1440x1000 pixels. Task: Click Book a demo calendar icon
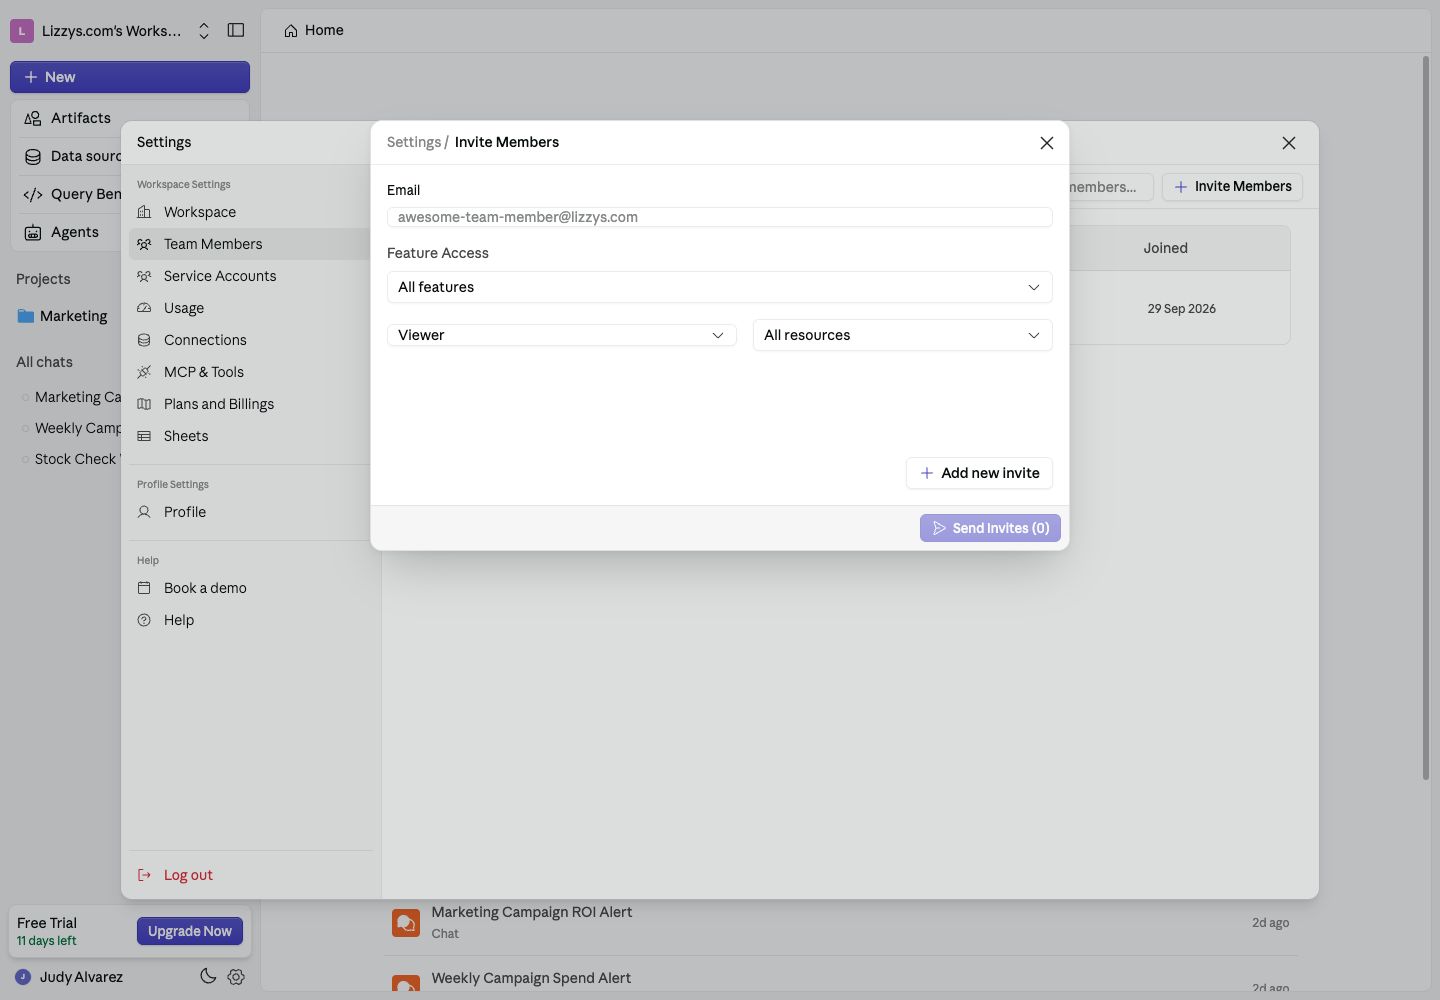[x=144, y=588]
